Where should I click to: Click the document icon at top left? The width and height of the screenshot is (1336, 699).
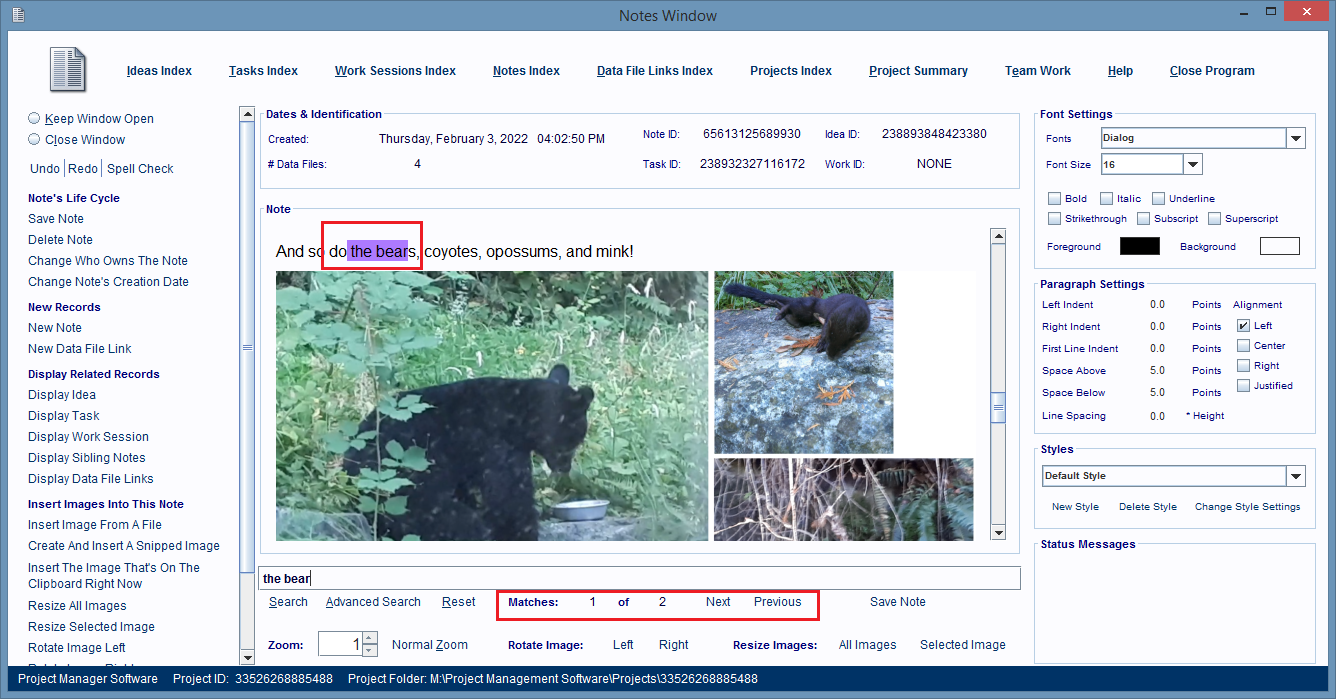click(68, 70)
